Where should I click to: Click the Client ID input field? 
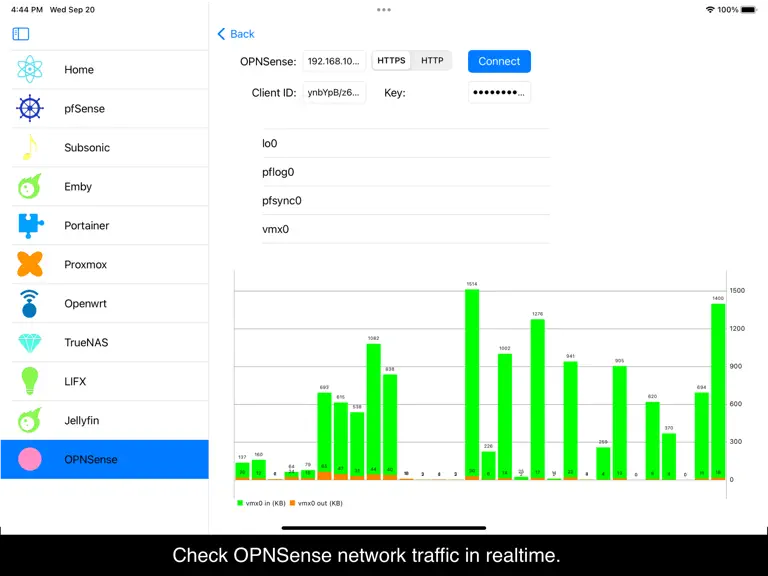point(334,93)
